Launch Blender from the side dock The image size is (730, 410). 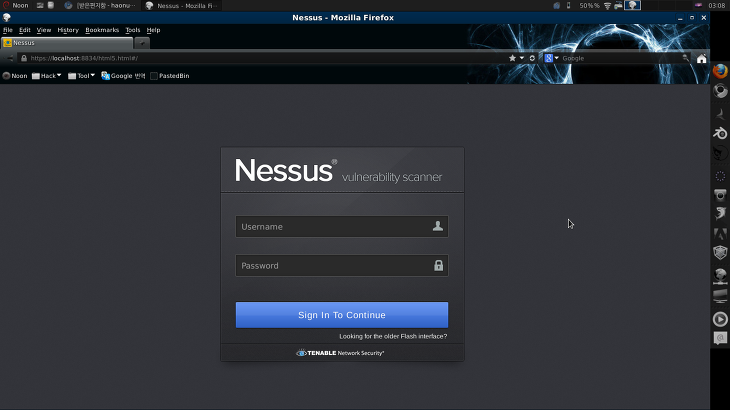pyautogui.click(x=720, y=134)
